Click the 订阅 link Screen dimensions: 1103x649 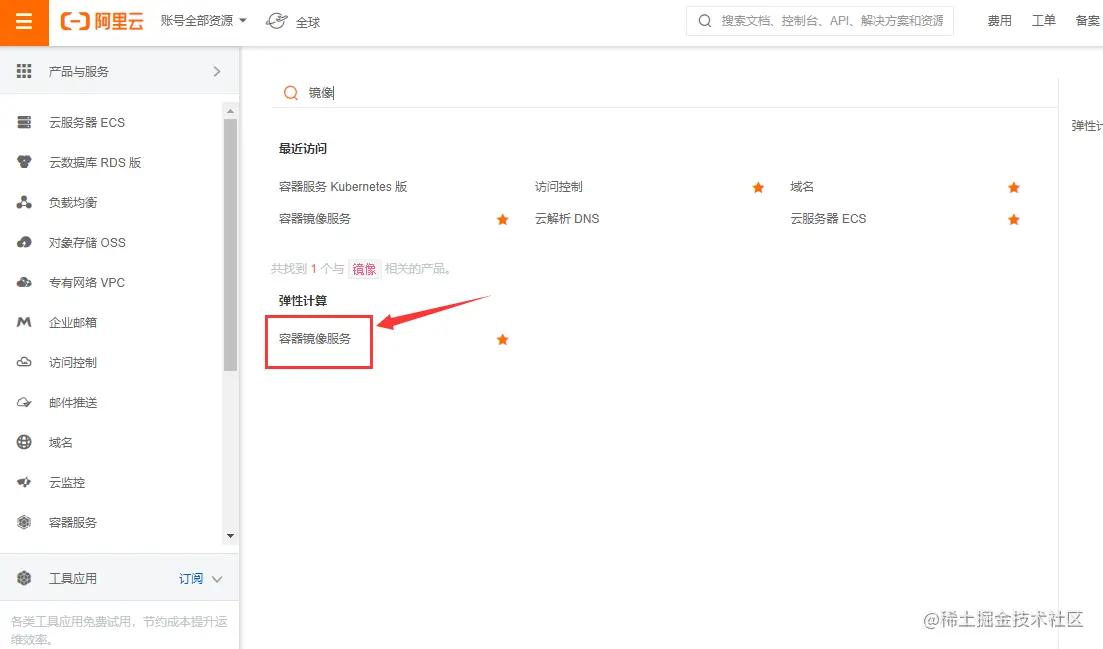[x=191, y=579]
